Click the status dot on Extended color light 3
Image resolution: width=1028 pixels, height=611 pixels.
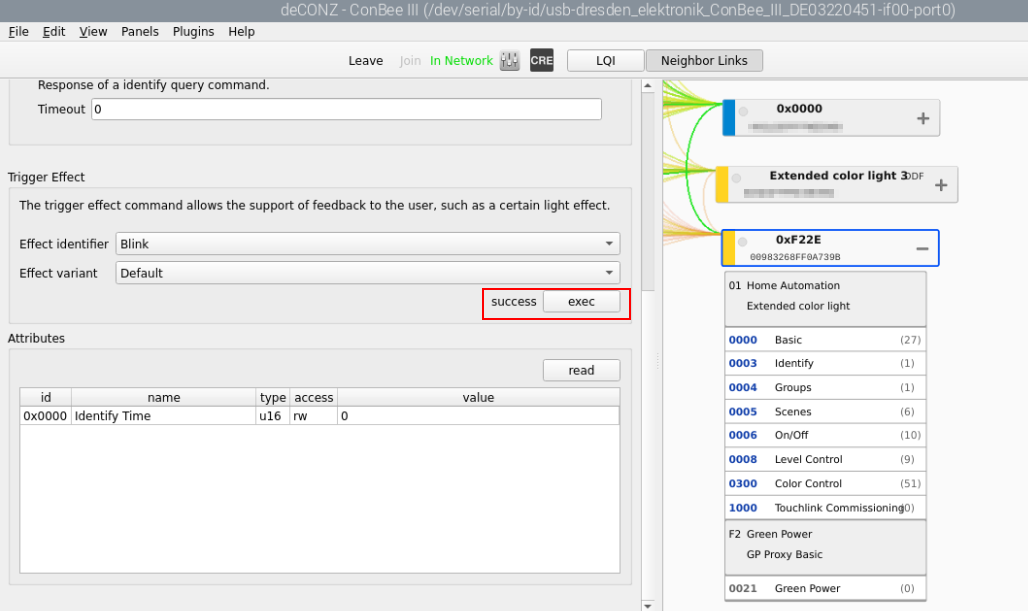point(736,178)
